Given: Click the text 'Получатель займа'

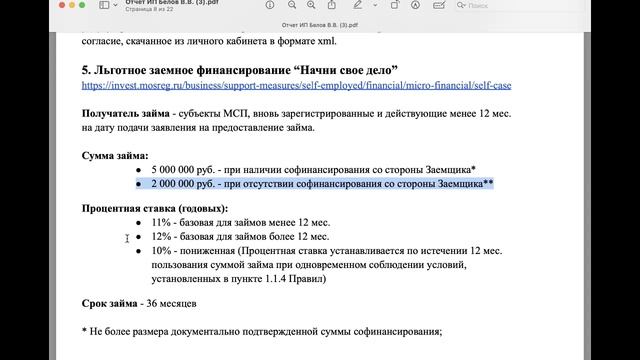Looking at the screenshot, I should [126, 113].
